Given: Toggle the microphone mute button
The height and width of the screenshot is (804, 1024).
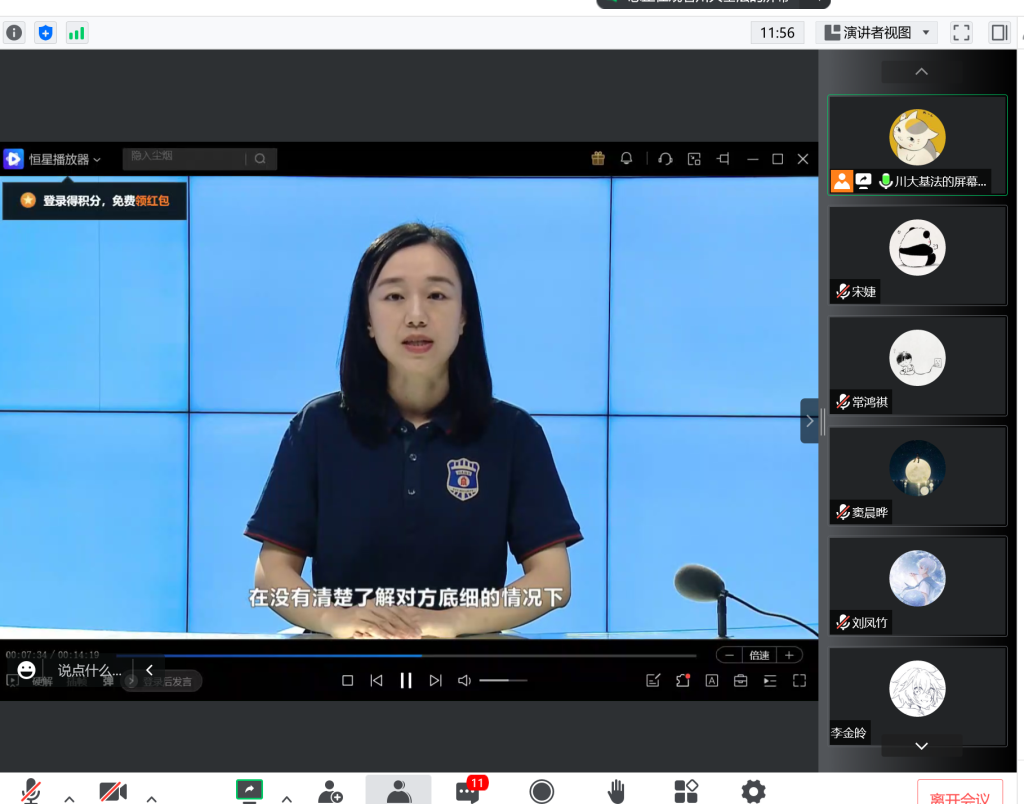Looking at the screenshot, I should tap(31, 791).
